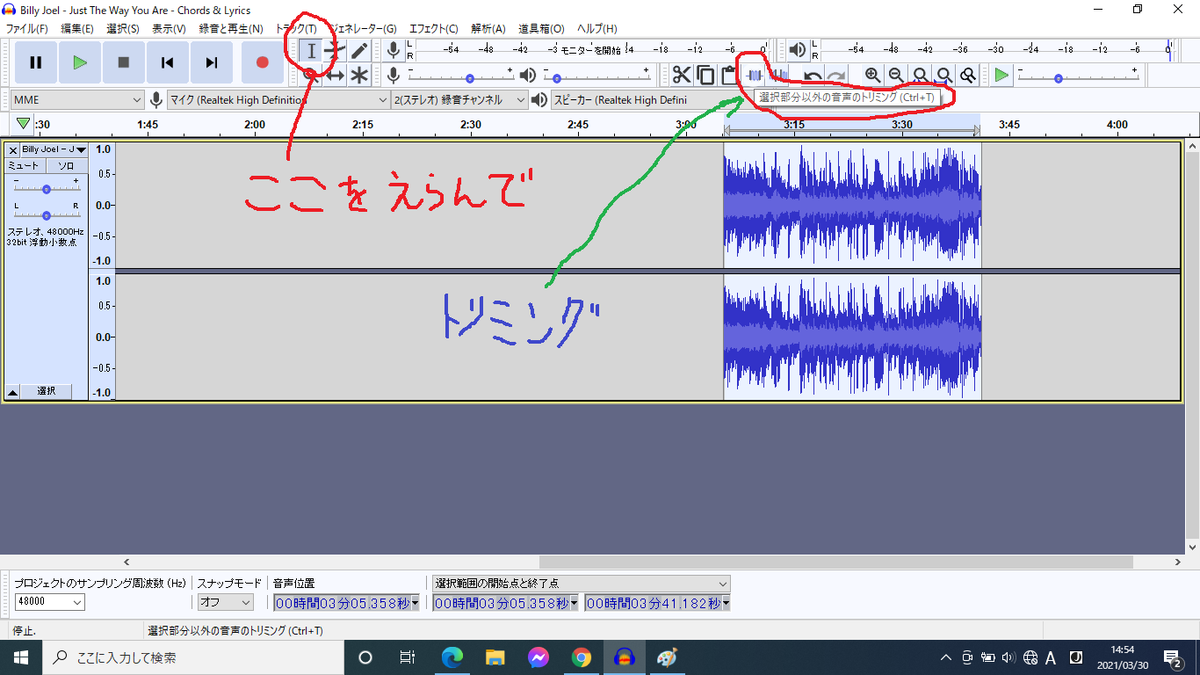Start recording with the red Record button
This screenshot has height=675, width=1200.
(x=262, y=62)
